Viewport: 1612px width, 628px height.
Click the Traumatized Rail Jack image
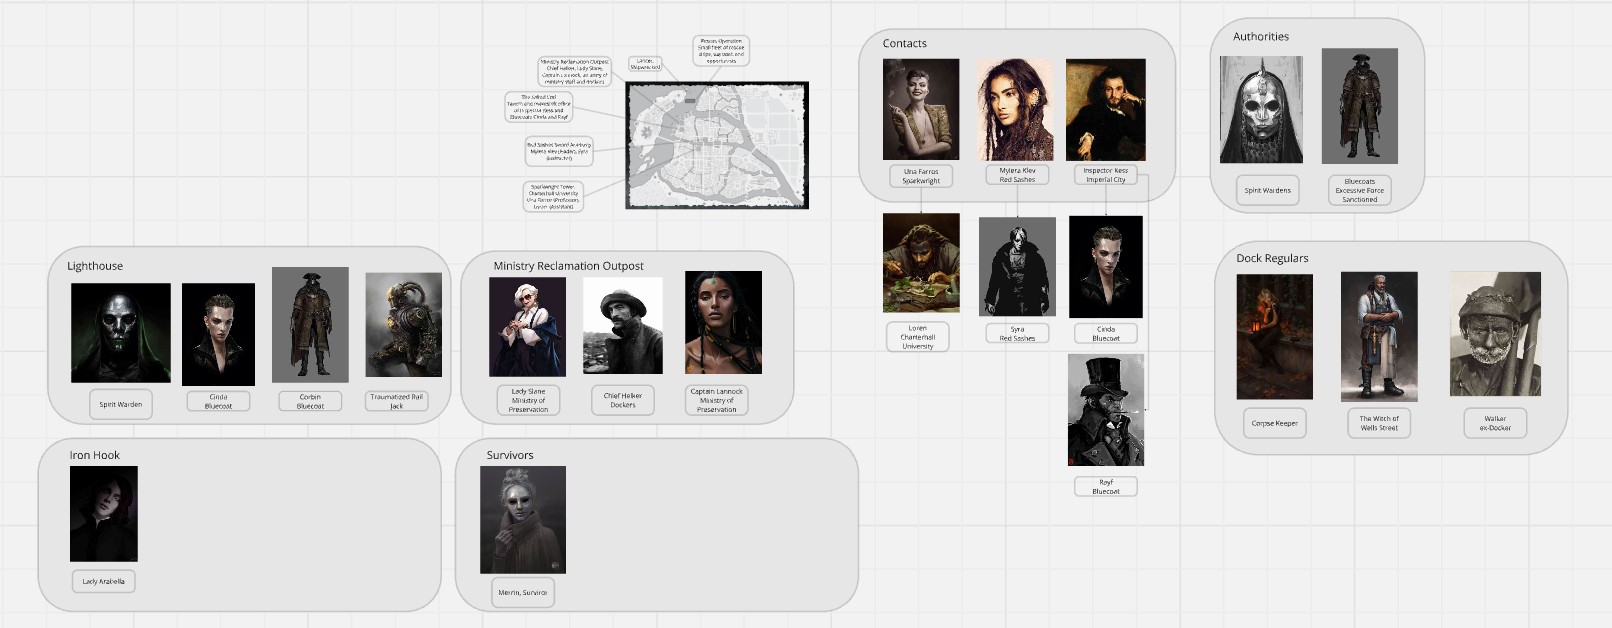[x=403, y=325]
